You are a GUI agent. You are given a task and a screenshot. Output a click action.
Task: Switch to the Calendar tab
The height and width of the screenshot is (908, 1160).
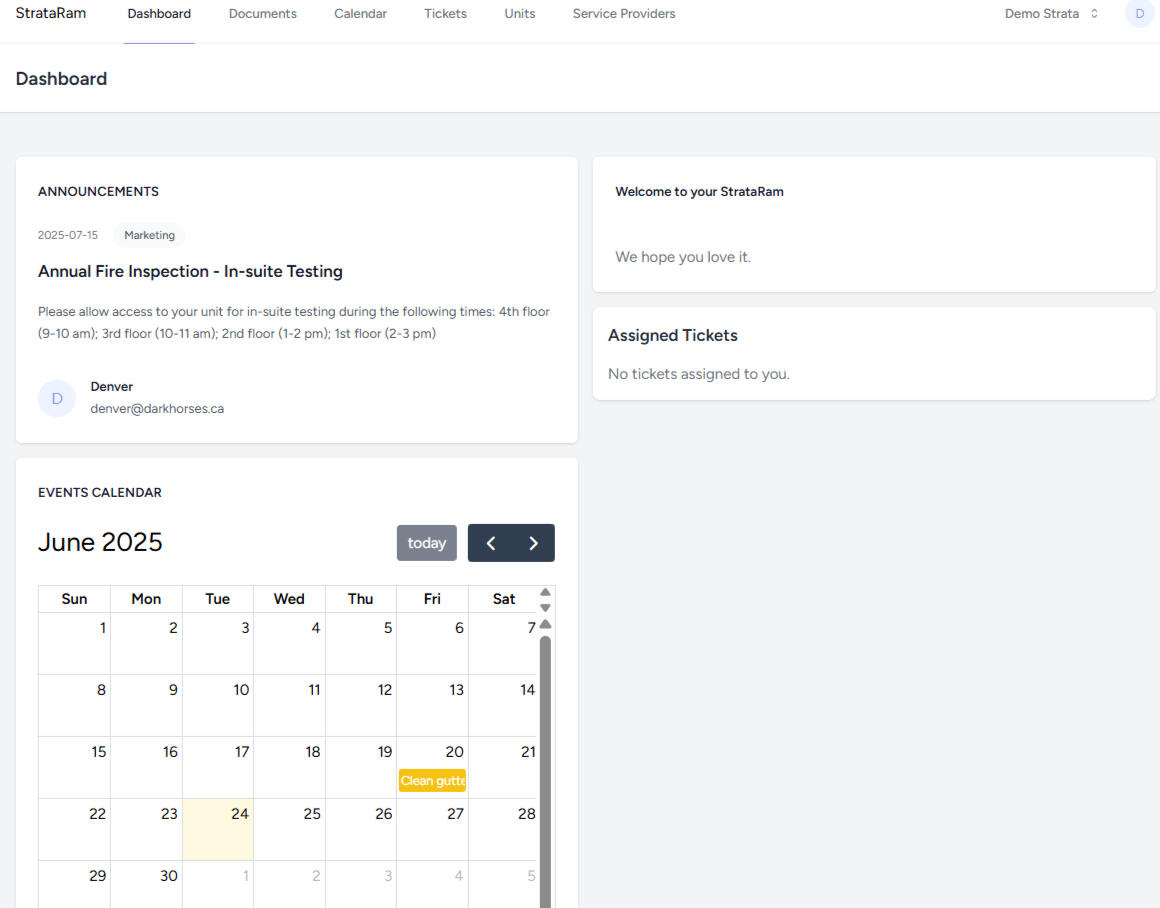(x=360, y=14)
